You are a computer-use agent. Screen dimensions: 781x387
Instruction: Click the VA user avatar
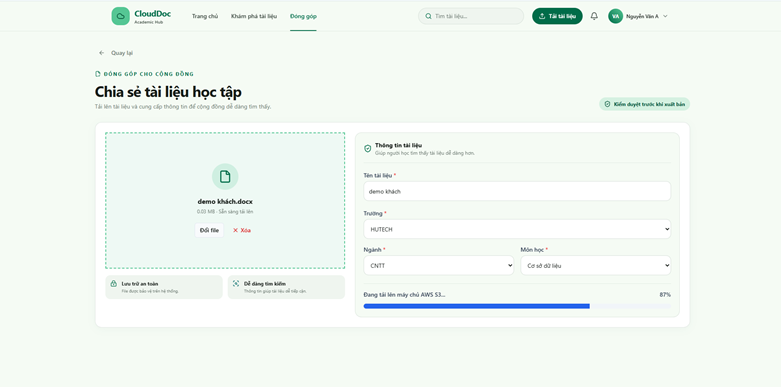(x=616, y=16)
